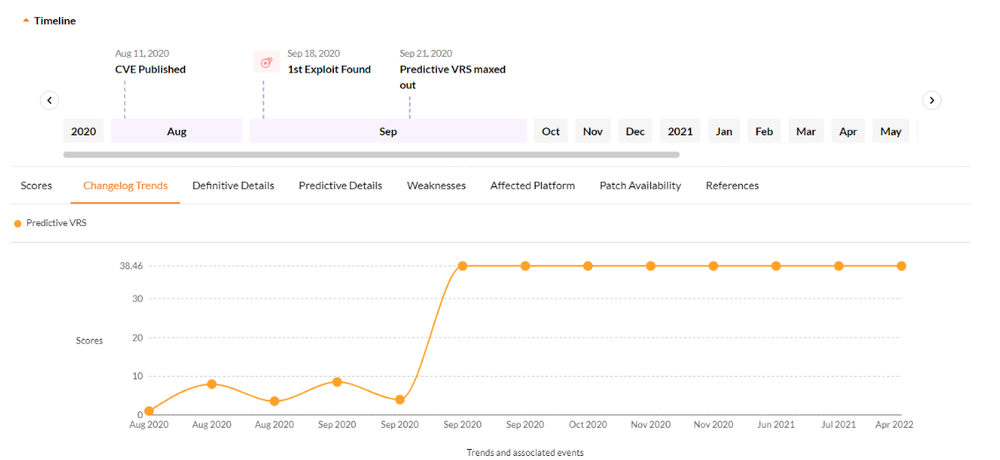Open the References tab
Screen dimensions: 1000x460
coord(732,186)
